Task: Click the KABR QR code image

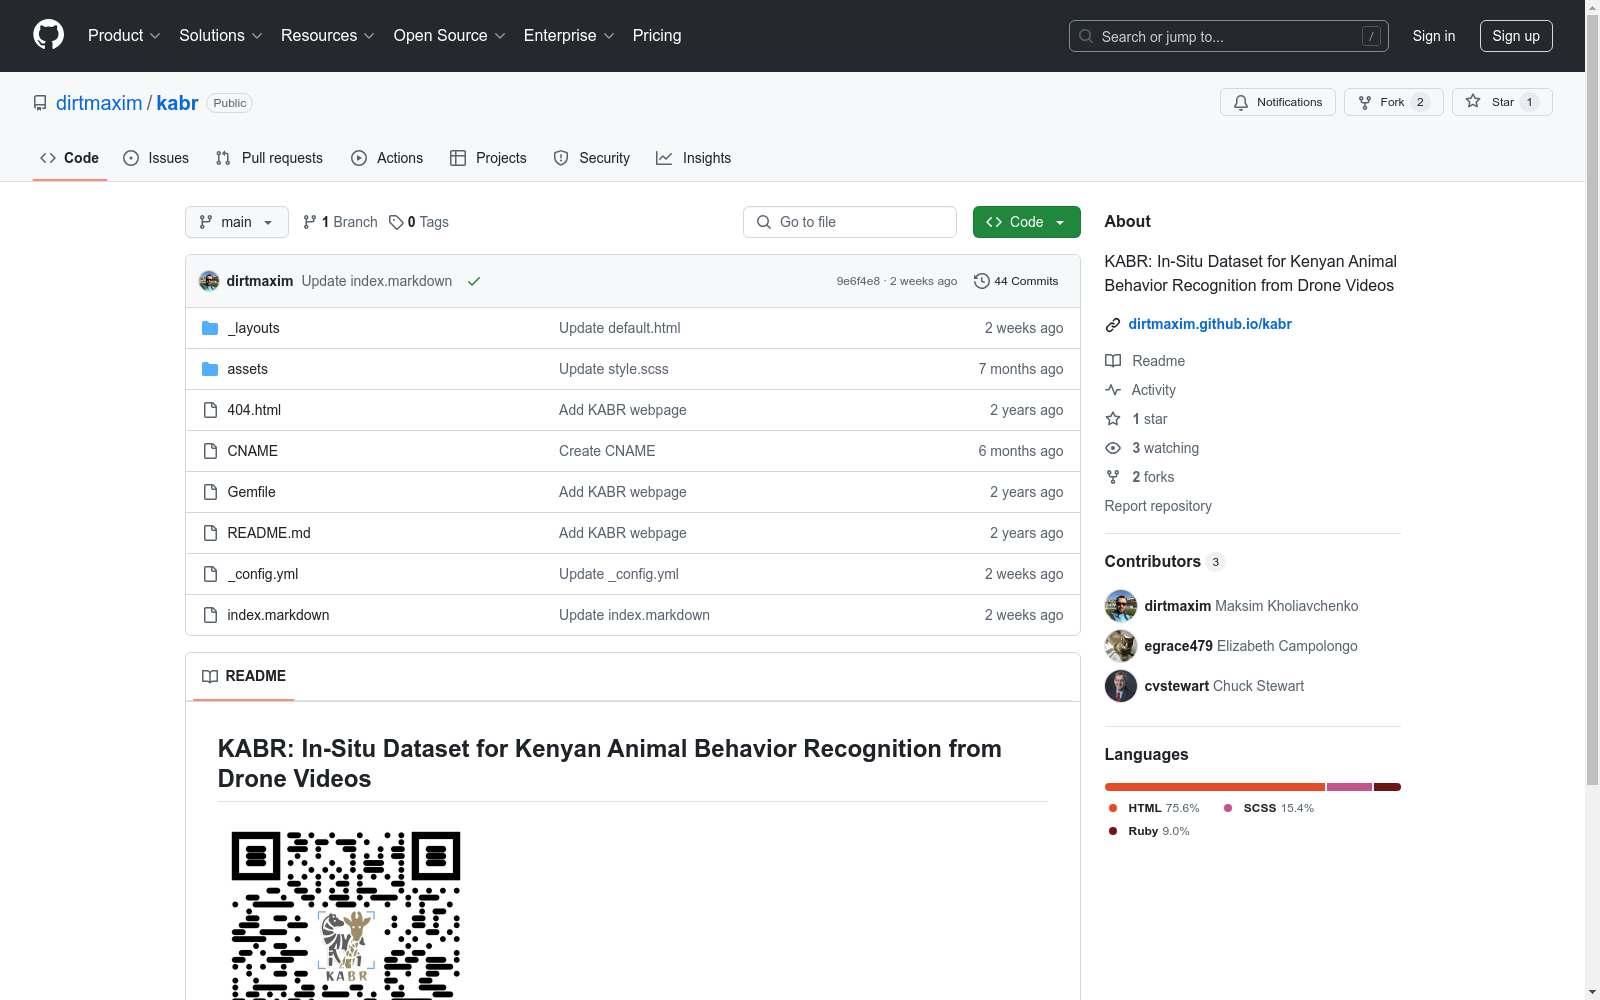Action: [x=346, y=915]
